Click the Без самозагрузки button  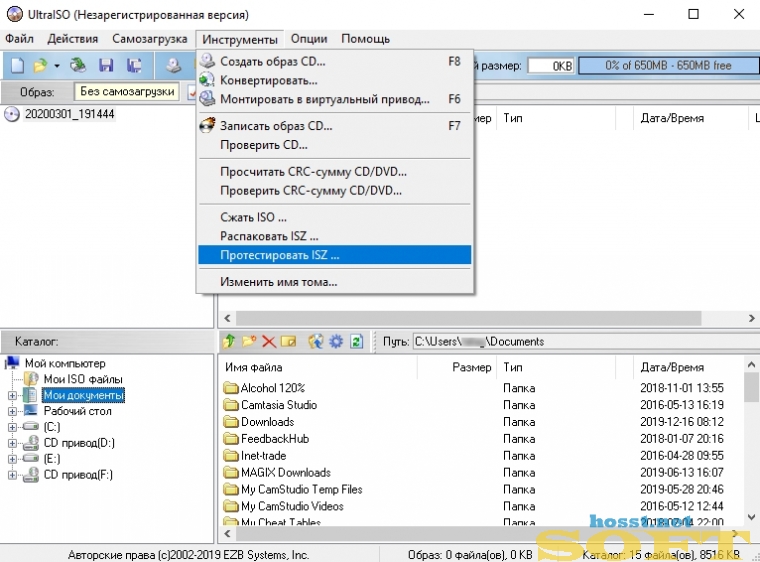point(127,92)
